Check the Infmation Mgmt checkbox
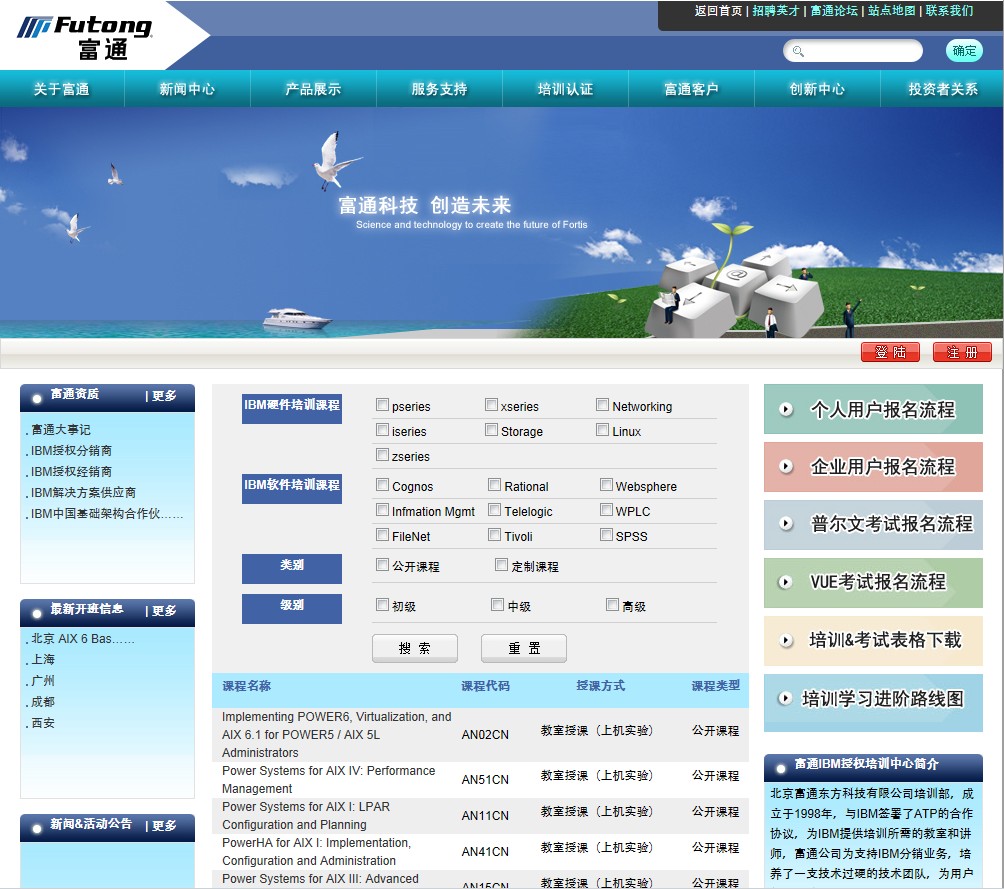 coord(382,510)
